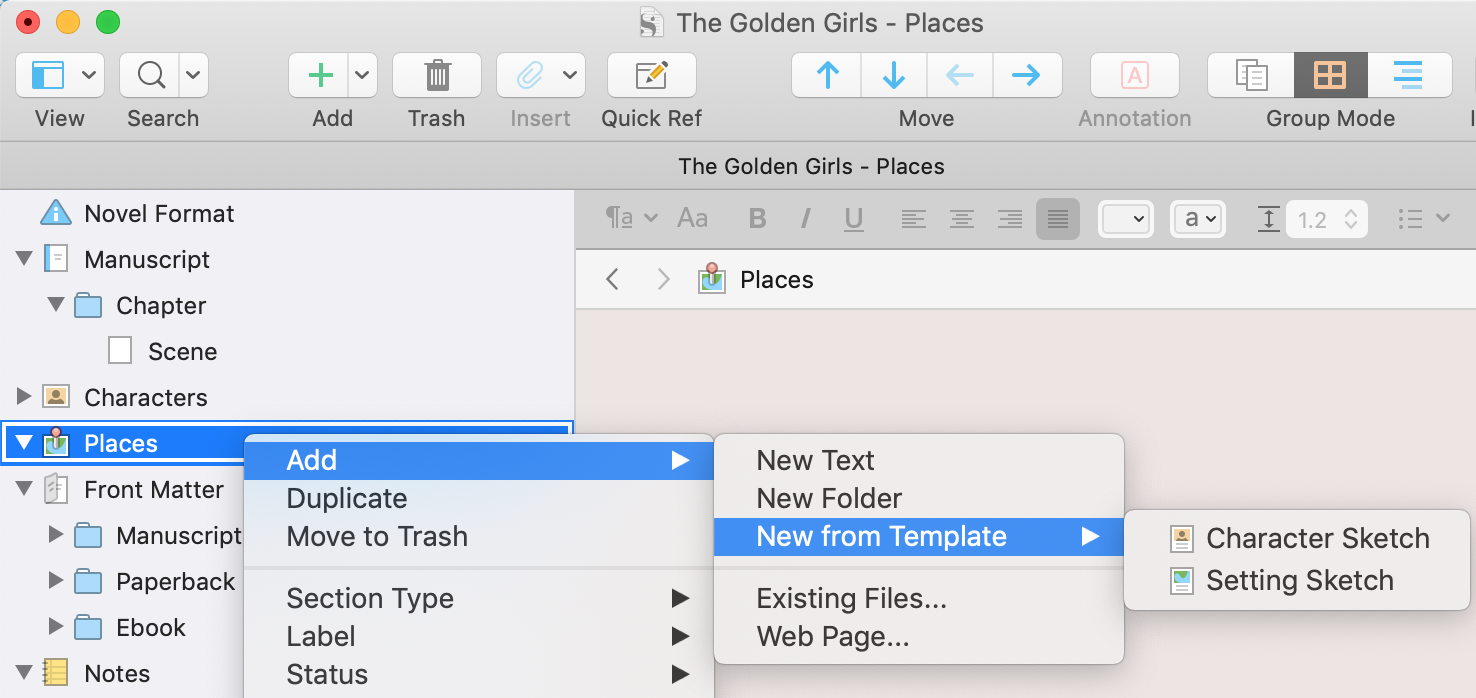This screenshot has width=1476, height=698.
Task: Open the highlight color dropdown
Action: [1198, 218]
